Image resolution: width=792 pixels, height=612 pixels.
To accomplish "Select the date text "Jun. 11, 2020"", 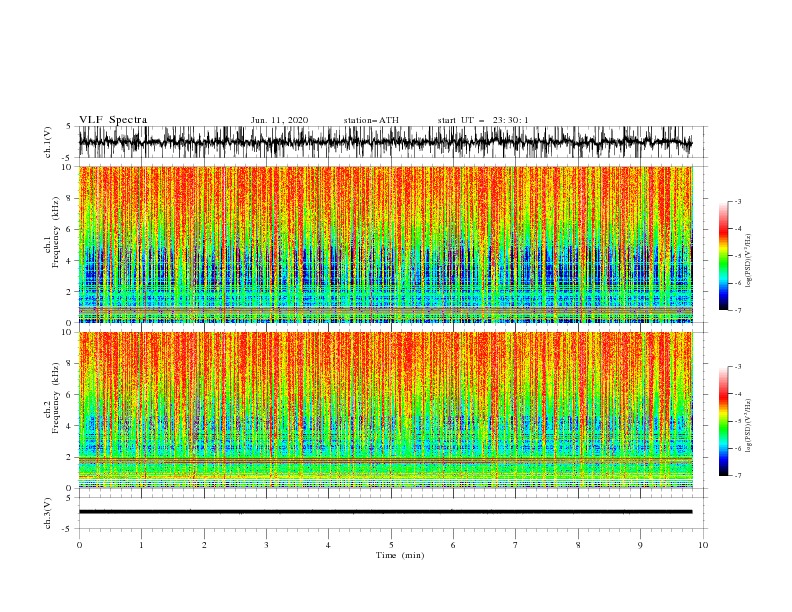I will click(279, 120).
